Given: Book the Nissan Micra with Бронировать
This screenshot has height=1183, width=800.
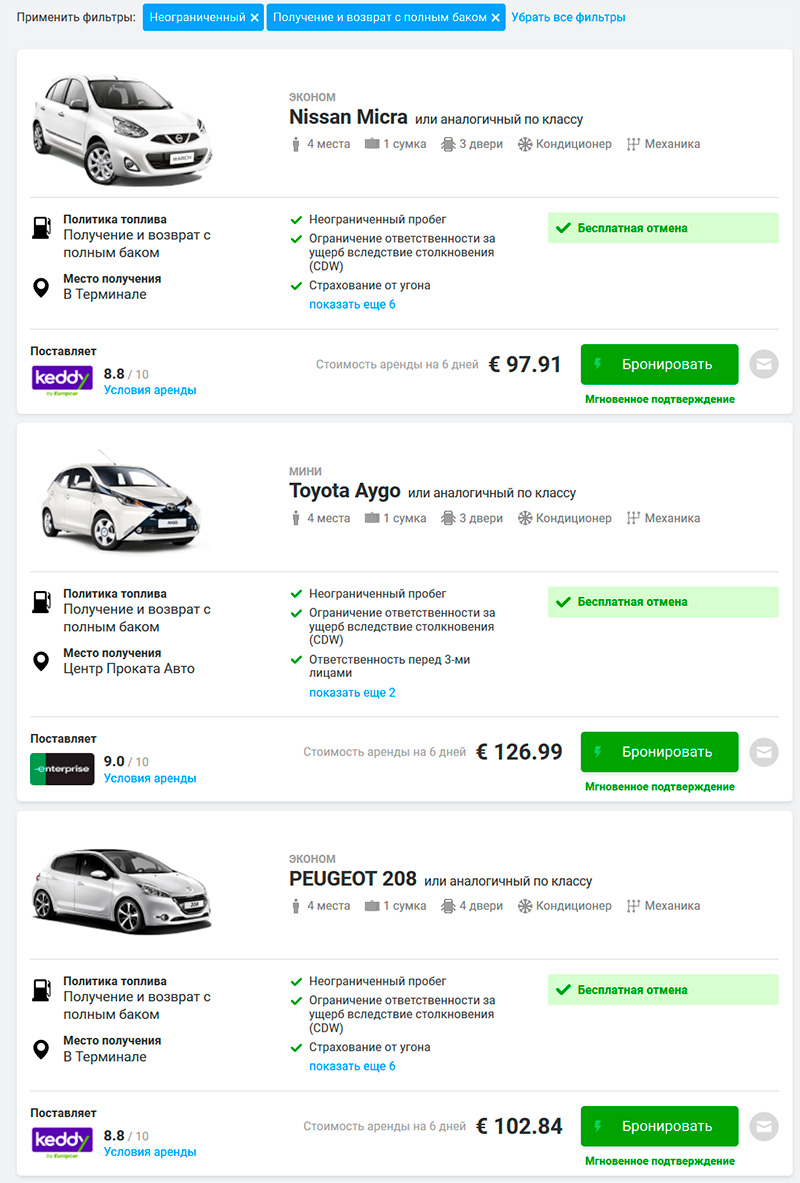Looking at the screenshot, I should pyautogui.click(x=659, y=364).
